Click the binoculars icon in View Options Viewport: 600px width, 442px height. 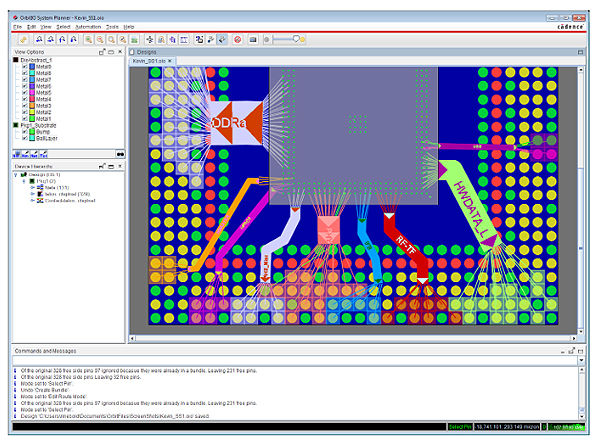click(x=119, y=154)
